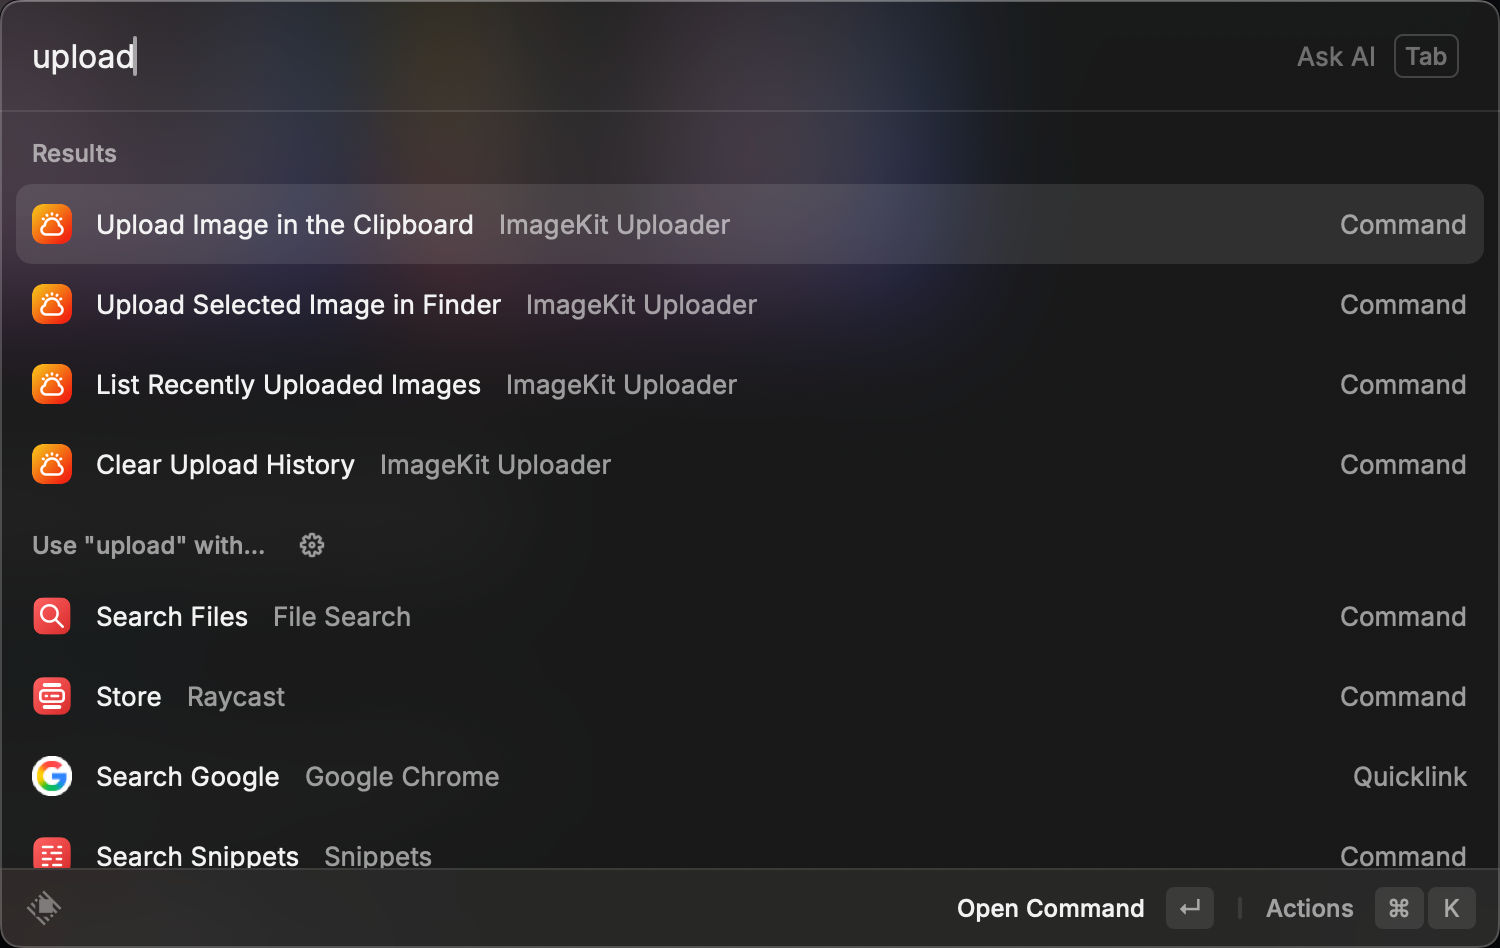Click the Snippets icon next to Search Snippets
The image size is (1500, 948).
coord(51,852)
